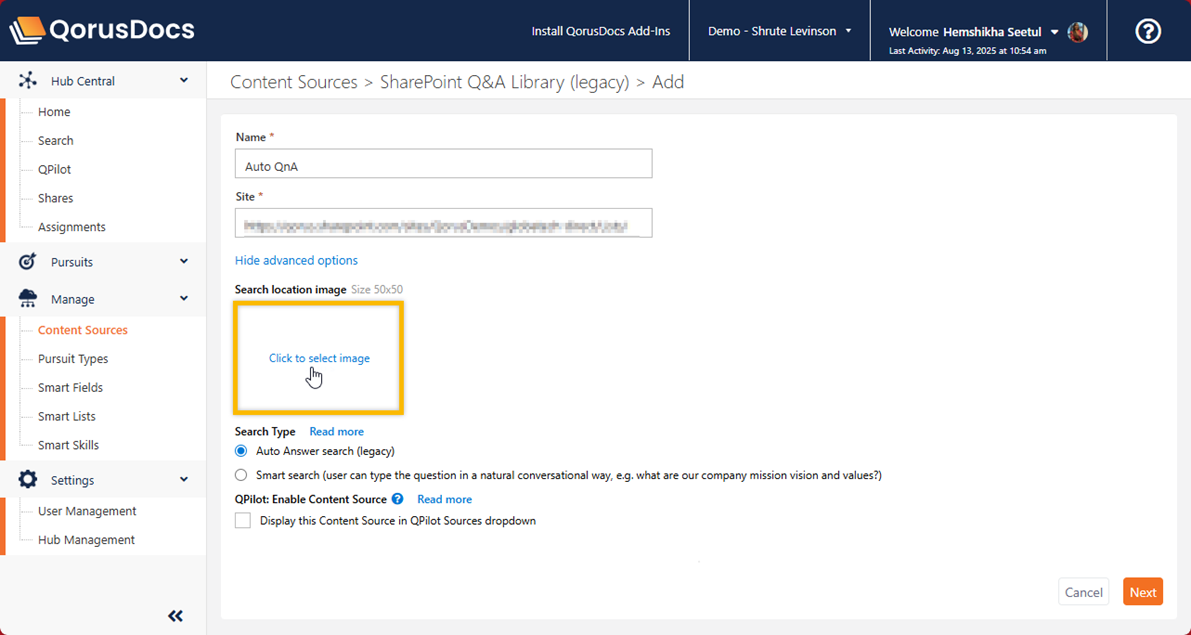Collapse the Hub Central section chevron
The height and width of the screenshot is (635, 1191).
[184, 81]
